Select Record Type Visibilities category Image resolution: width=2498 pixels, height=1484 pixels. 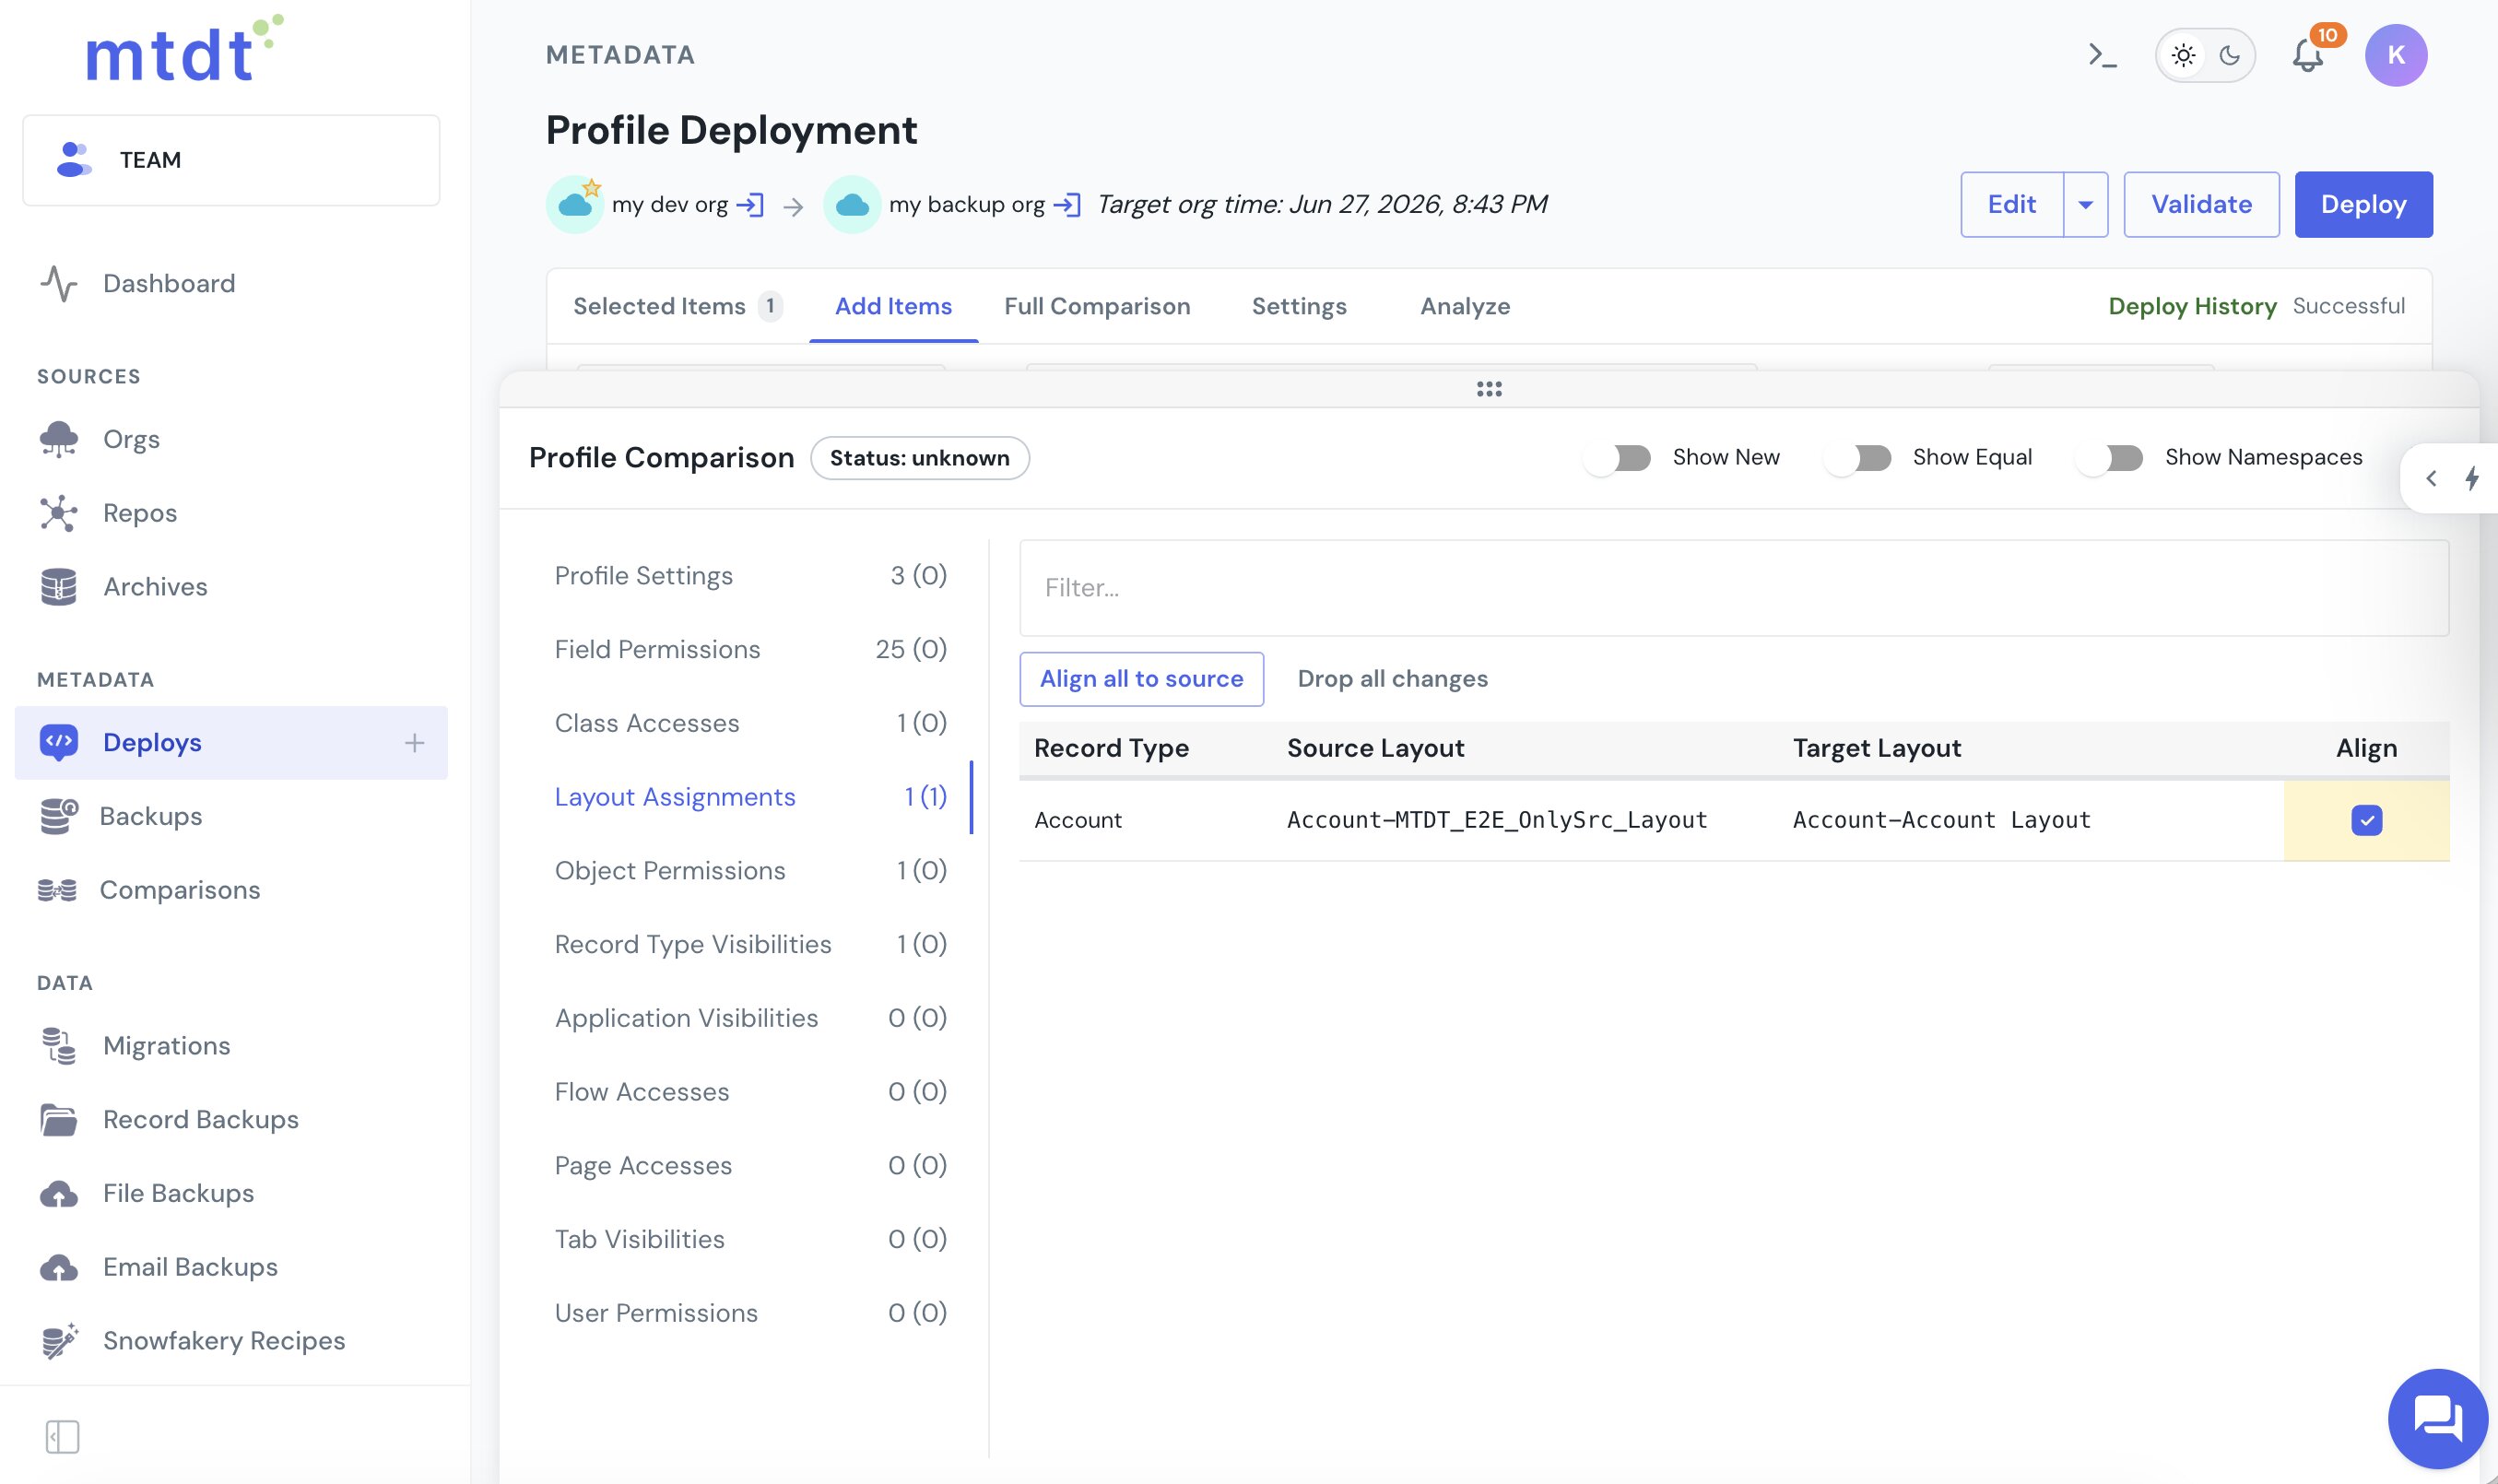(x=750, y=945)
